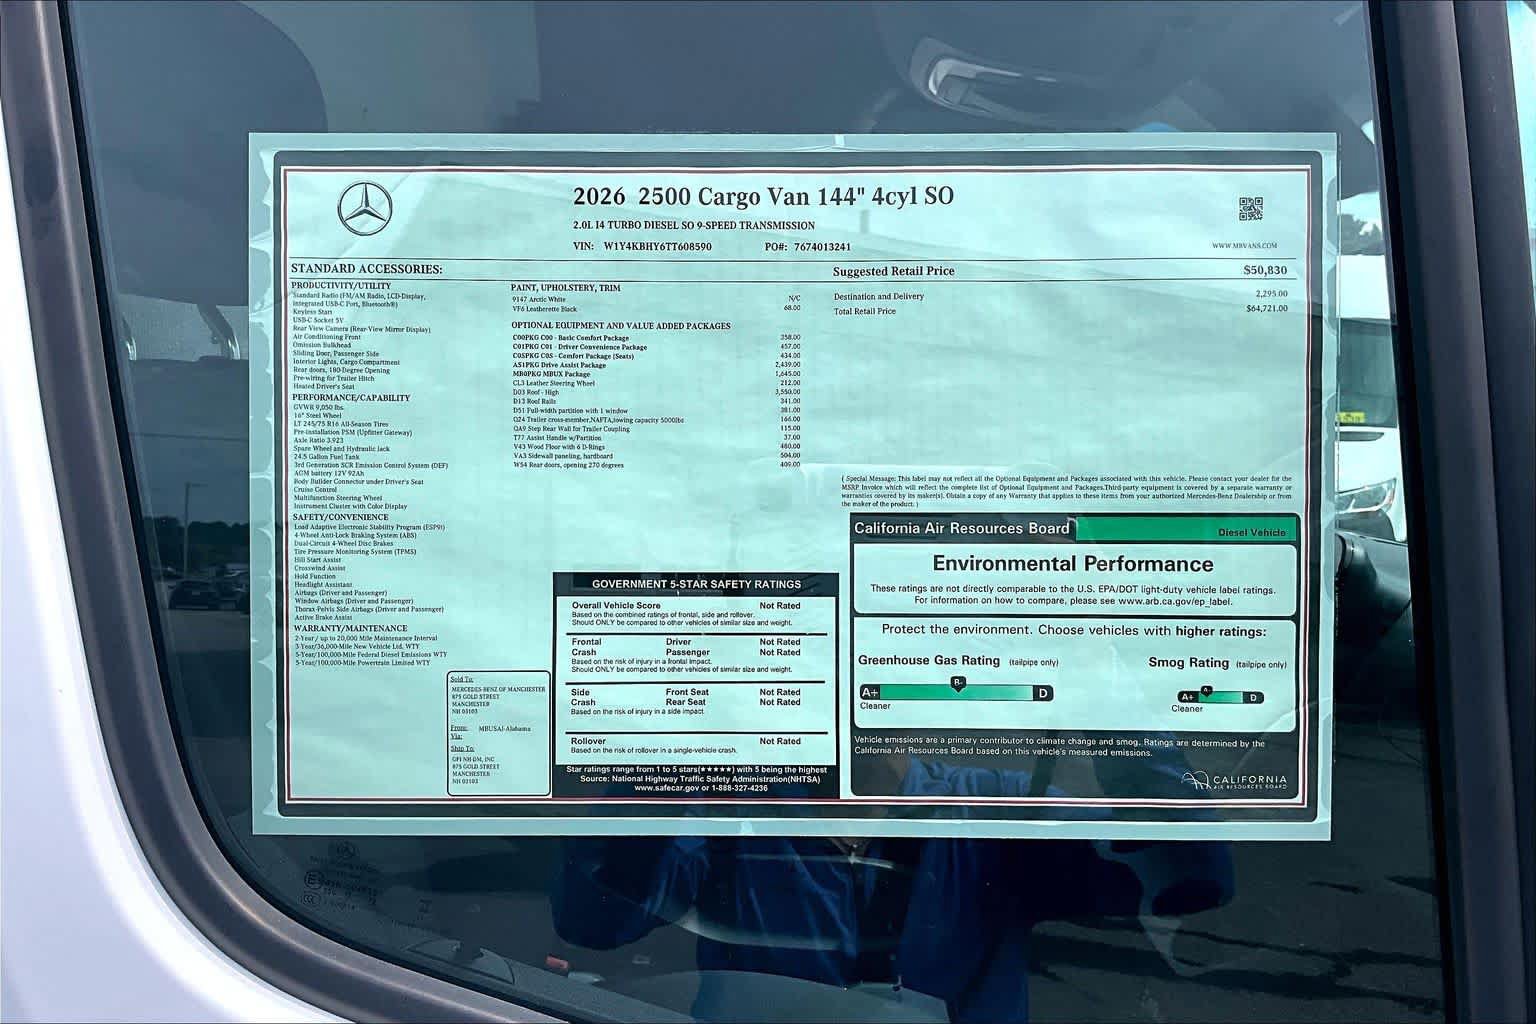Click the 'CL3 Leather Steering Wheel' option

pos(554,383)
